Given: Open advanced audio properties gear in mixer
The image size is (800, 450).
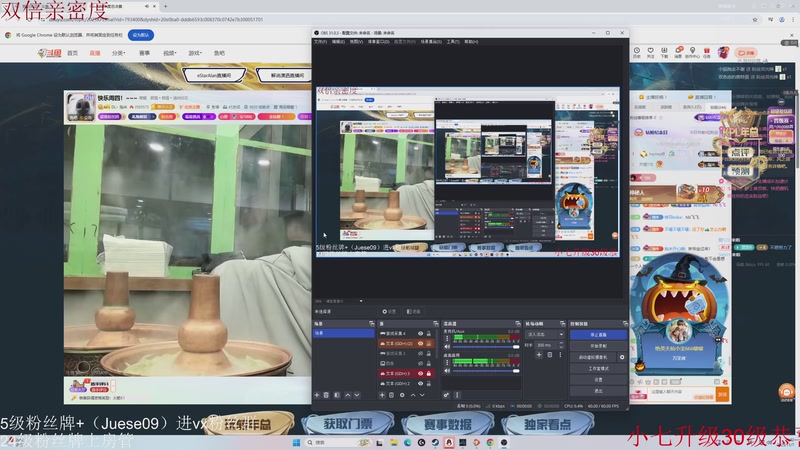Looking at the screenshot, I should point(446,395).
